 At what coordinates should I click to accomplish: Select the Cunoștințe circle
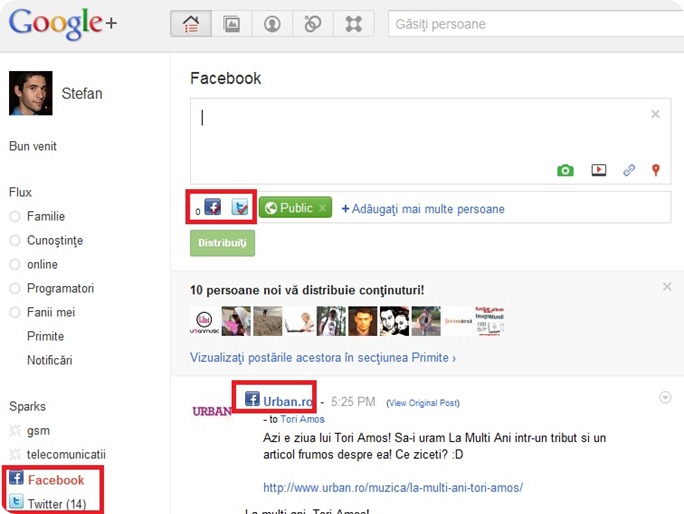coord(55,240)
